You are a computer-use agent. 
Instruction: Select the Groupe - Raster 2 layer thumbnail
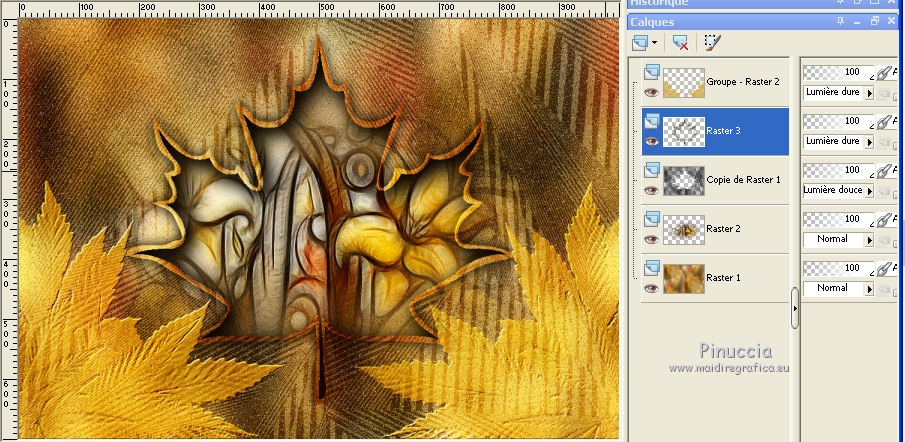click(x=684, y=83)
